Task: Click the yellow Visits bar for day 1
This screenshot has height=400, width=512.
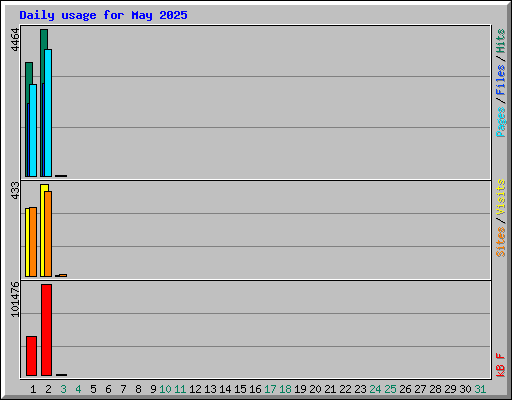Action: (27, 242)
